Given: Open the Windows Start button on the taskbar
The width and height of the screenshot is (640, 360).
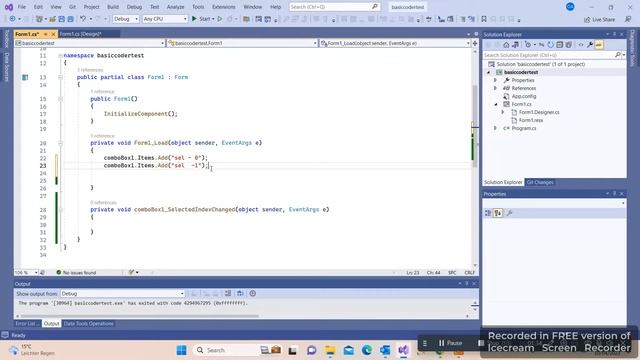Looking at the screenshot, I should [x=182, y=350].
